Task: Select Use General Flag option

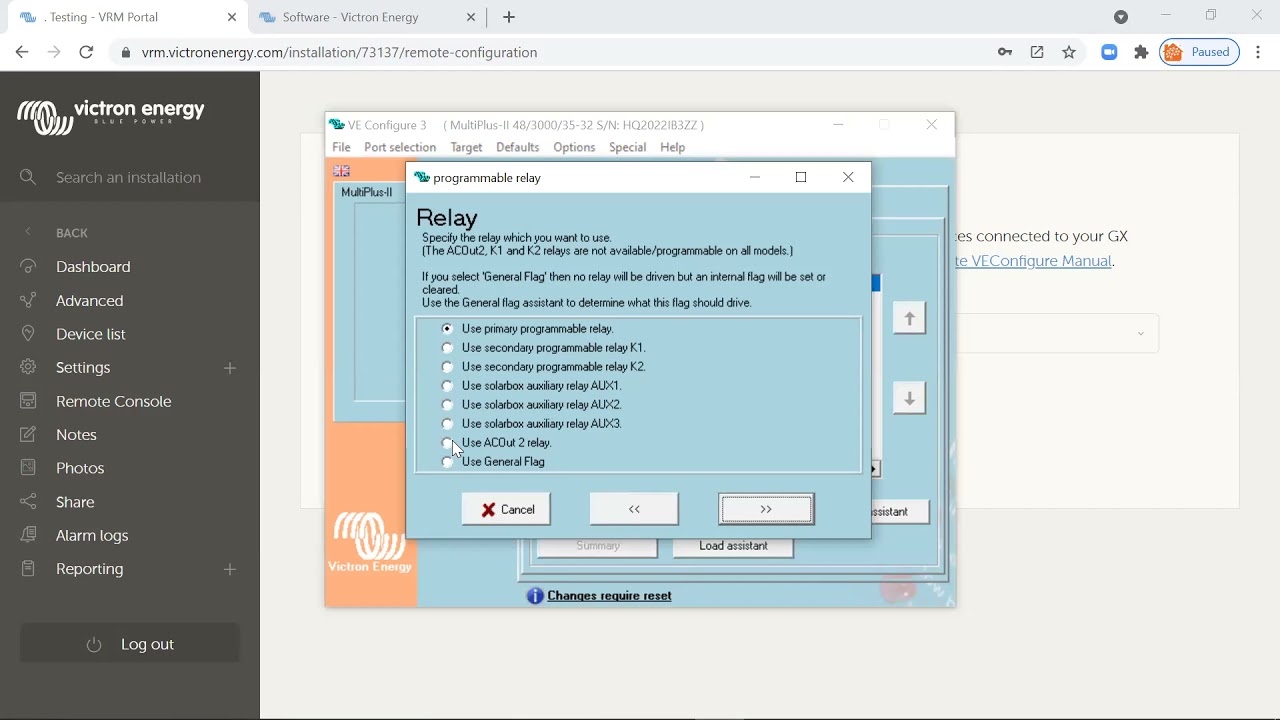Action: pyautogui.click(x=447, y=462)
